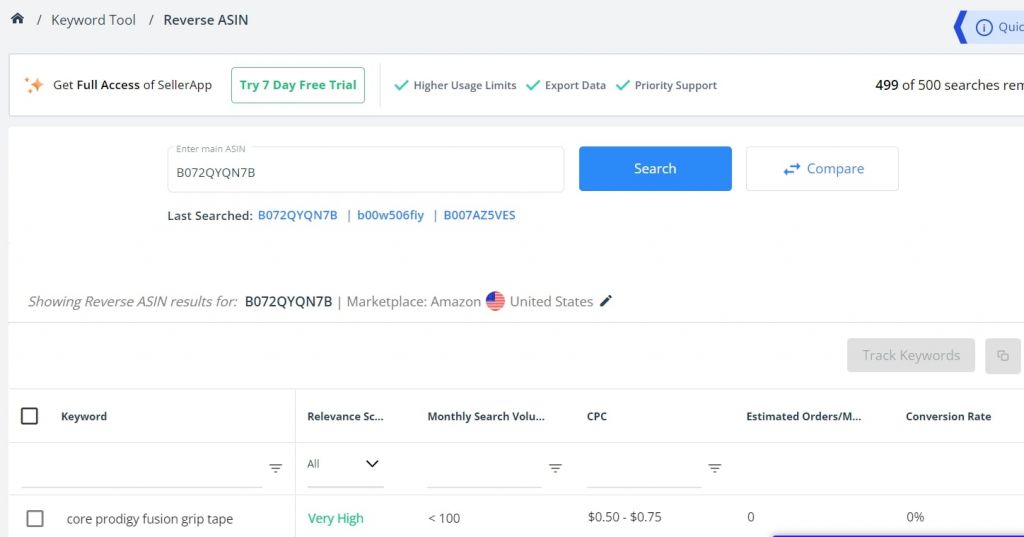Open the Keyword column filter icon

(x=276, y=468)
